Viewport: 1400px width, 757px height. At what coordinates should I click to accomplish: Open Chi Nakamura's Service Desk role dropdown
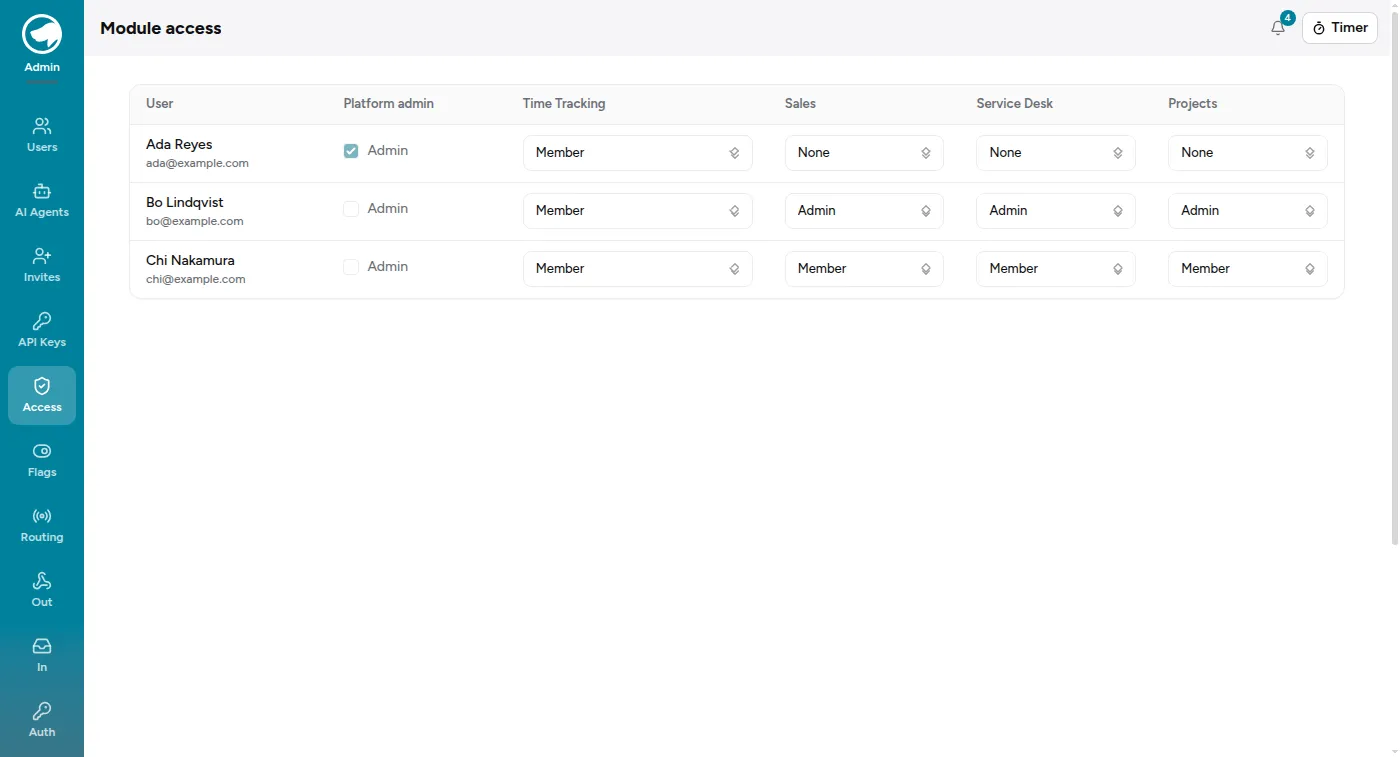click(x=1056, y=269)
